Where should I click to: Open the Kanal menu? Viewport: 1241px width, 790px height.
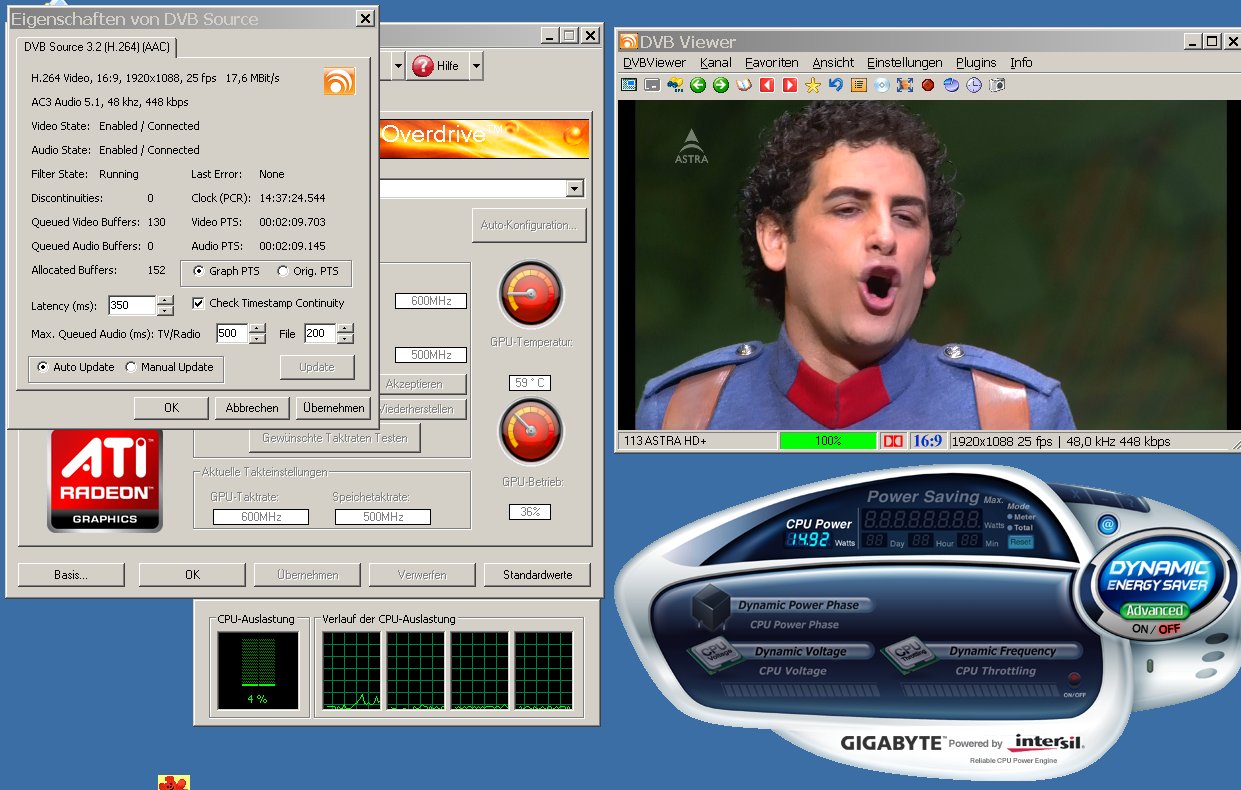pyautogui.click(x=715, y=62)
